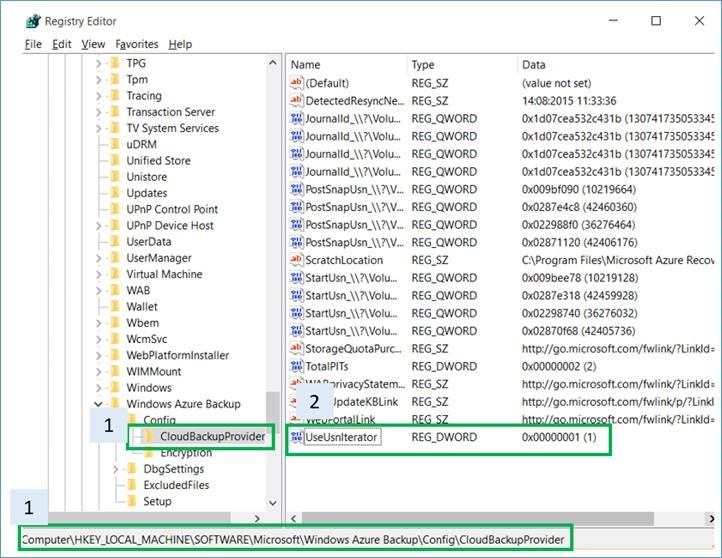This screenshot has height=558, width=722.
Task: Click the registry path in status bar
Action: tap(293, 540)
